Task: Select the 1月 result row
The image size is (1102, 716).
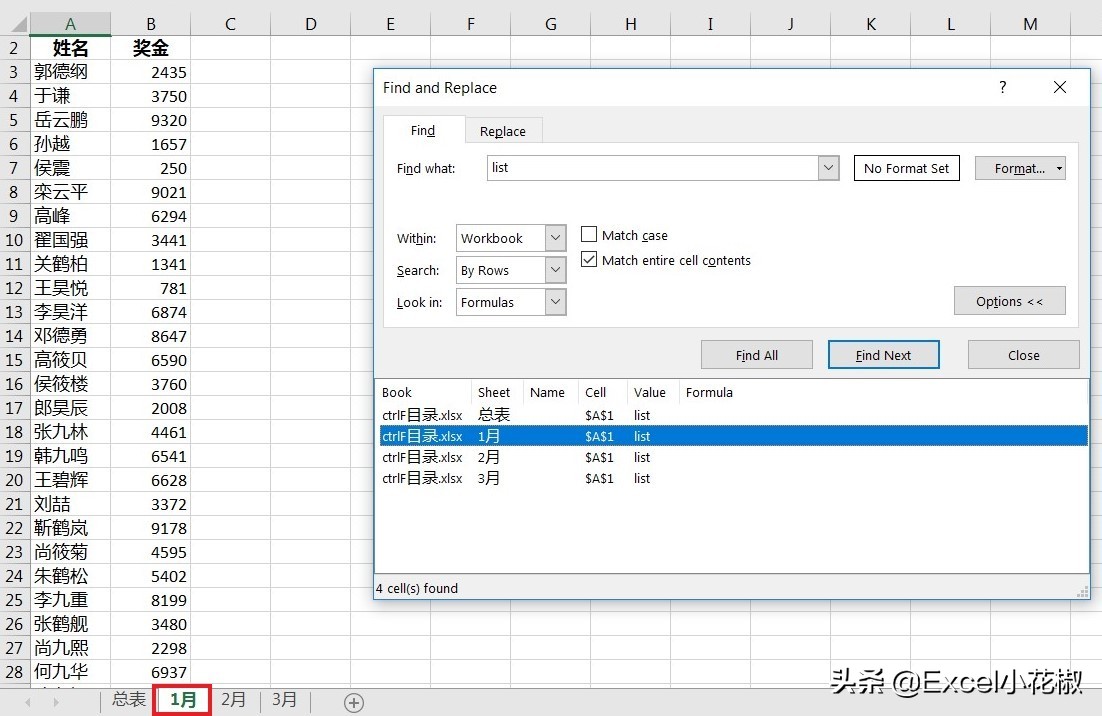Action: coord(734,436)
